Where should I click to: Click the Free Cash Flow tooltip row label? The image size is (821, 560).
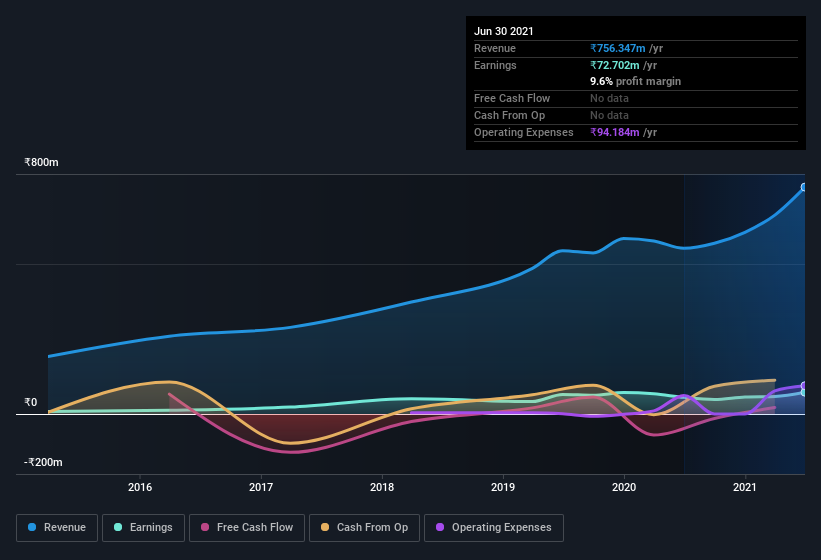click(x=512, y=98)
